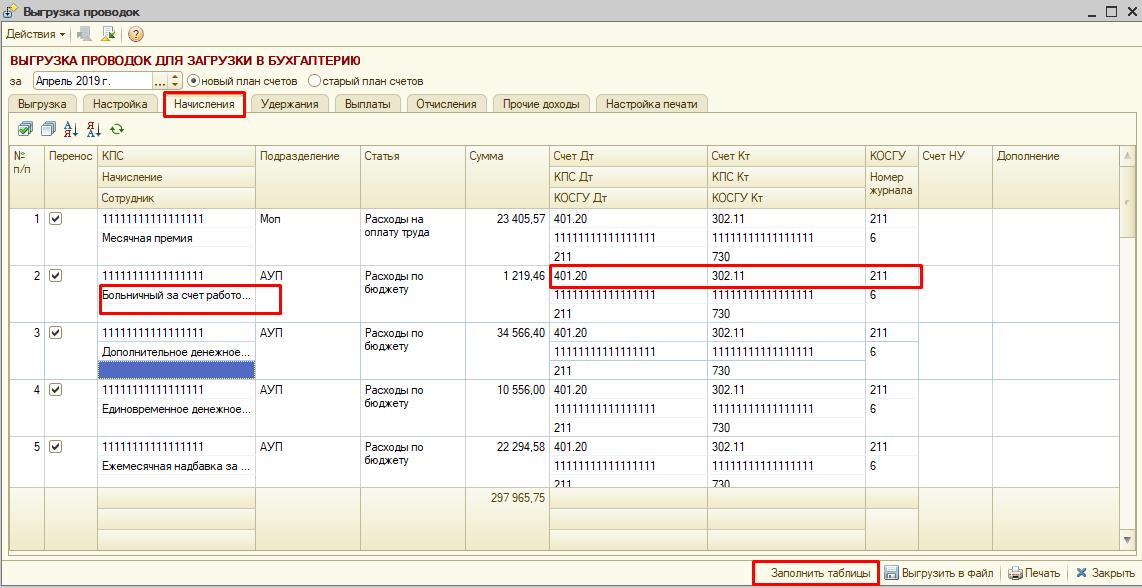Open the Настройка печати tab
Image resolution: width=1142 pixels, height=588 pixels.
(x=651, y=104)
